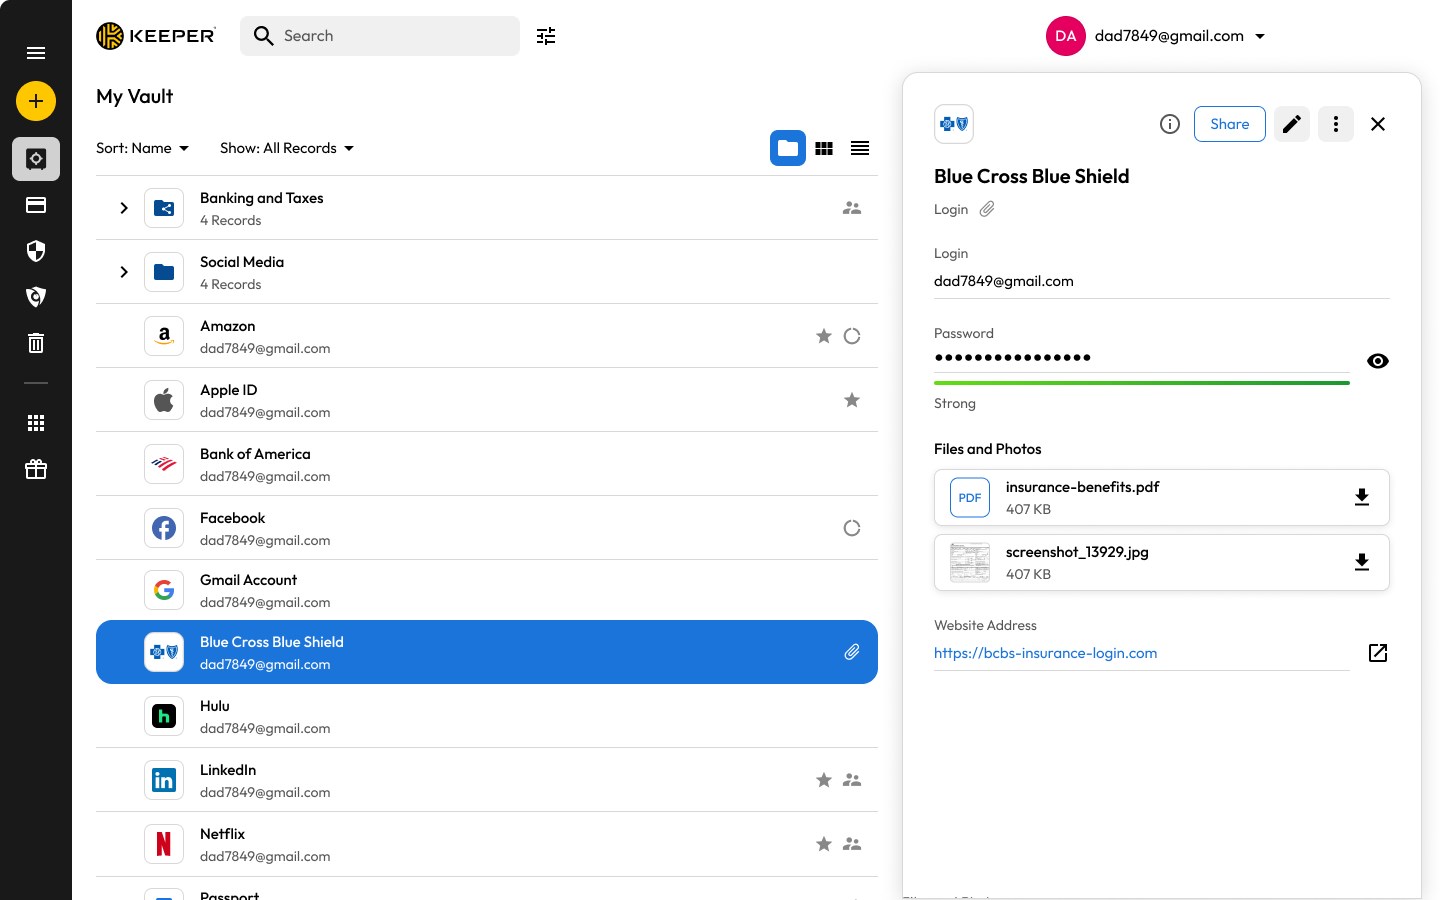This screenshot has height=900, width=1440.
Task: Open record options with the three-dot menu
Action: (x=1336, y=124)
